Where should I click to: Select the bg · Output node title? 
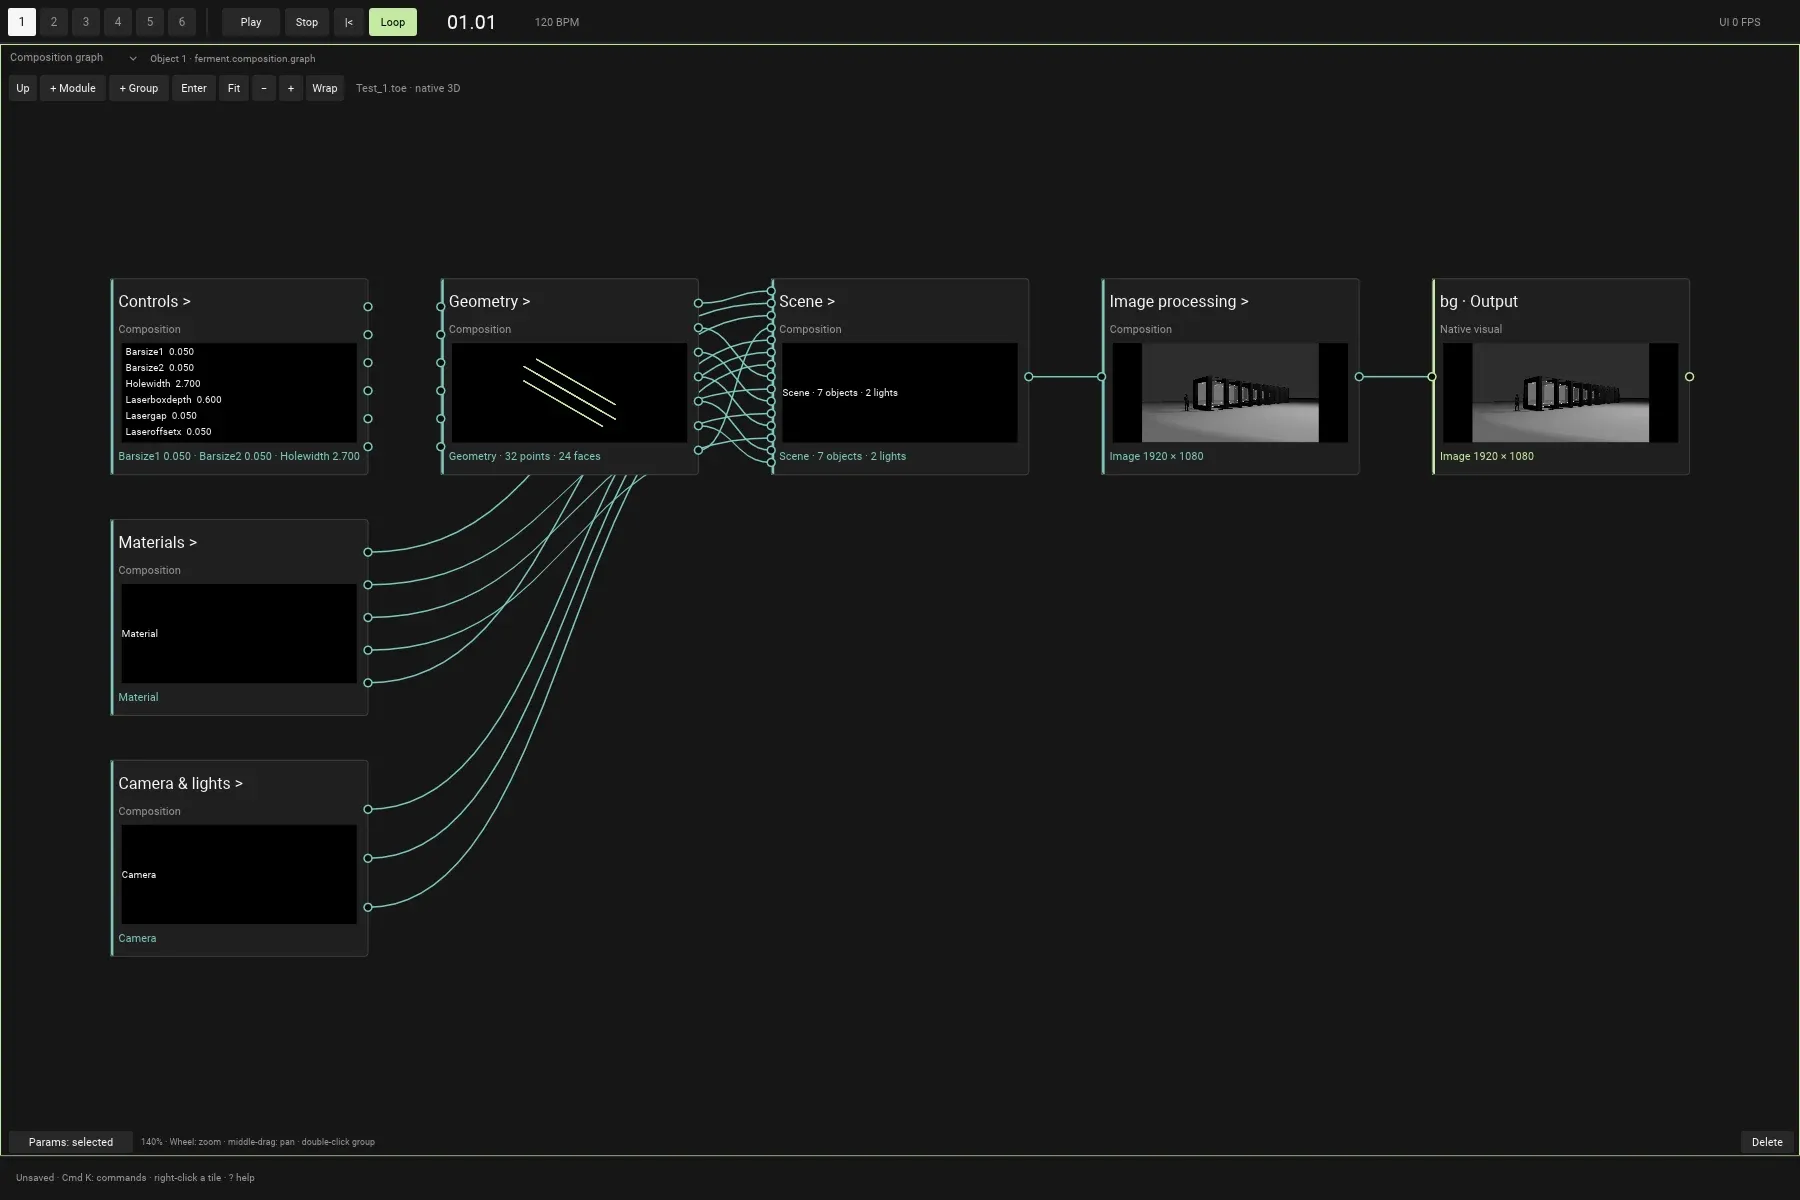pyautogui.click(x=1479, y=301)
